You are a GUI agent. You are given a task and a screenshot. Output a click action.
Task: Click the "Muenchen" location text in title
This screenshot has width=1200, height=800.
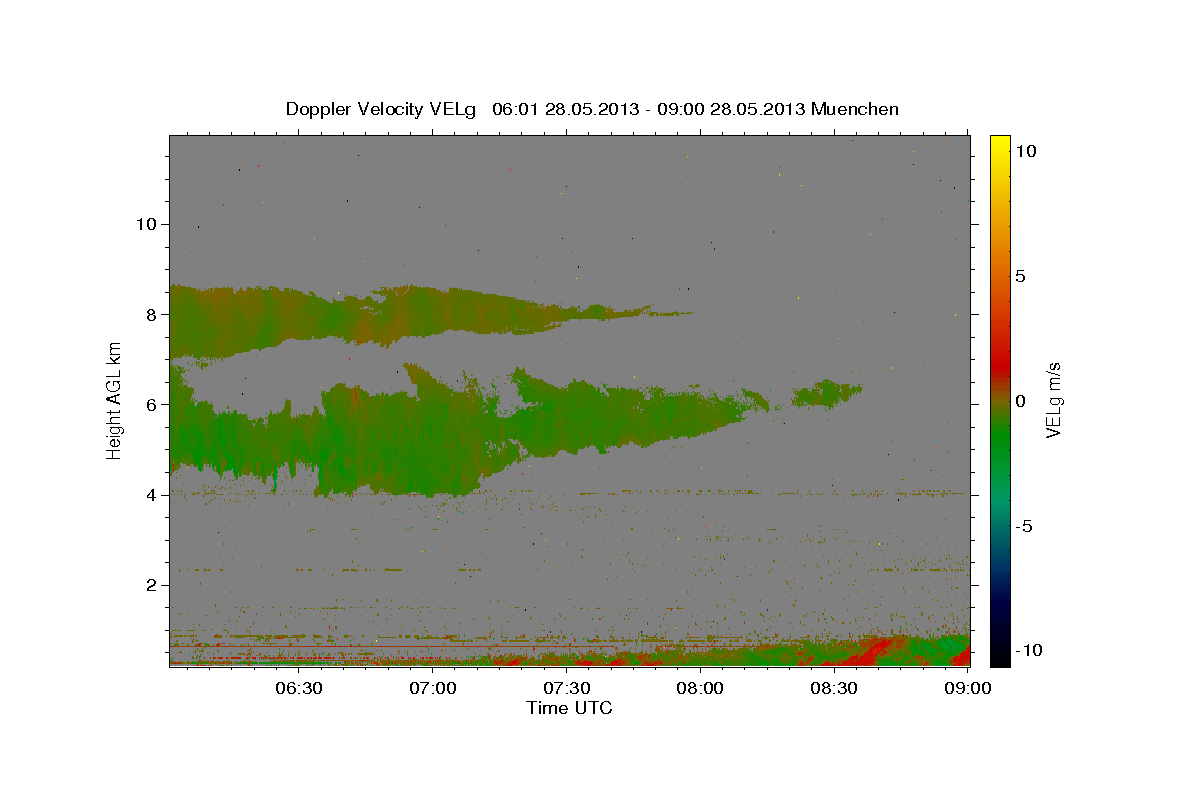[856, 109]
